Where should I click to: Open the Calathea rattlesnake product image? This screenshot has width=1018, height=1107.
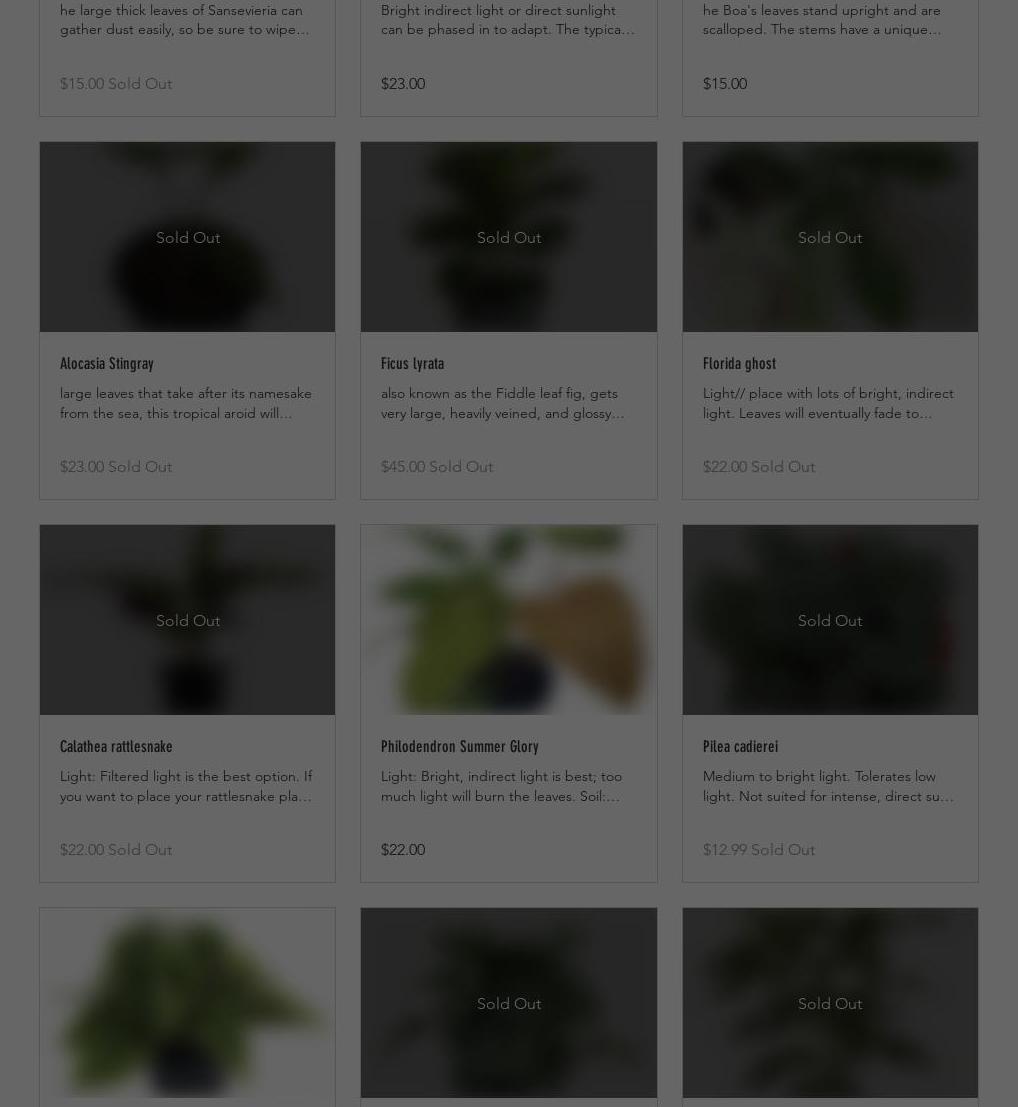187,620
